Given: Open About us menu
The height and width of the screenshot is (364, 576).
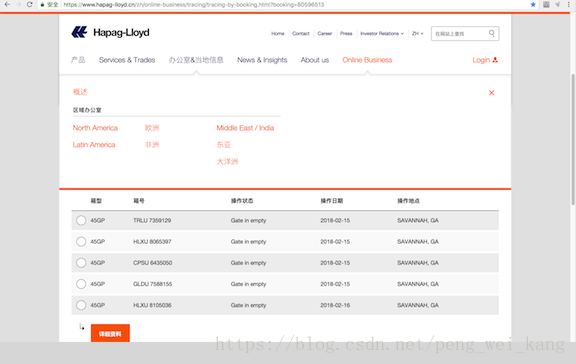Looking at the screenshot, I should tap(315, 60).
